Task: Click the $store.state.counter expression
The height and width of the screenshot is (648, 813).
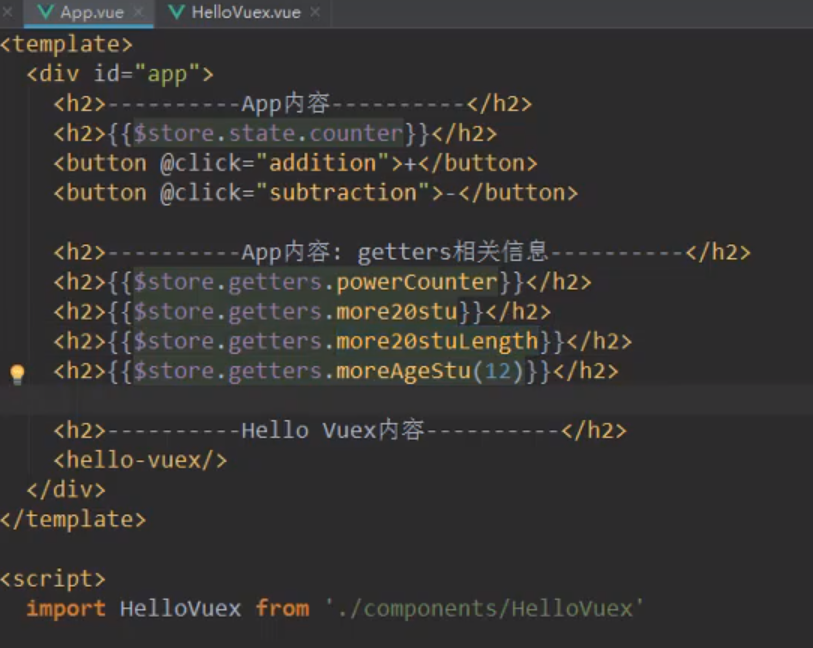Action: point(268,134)
